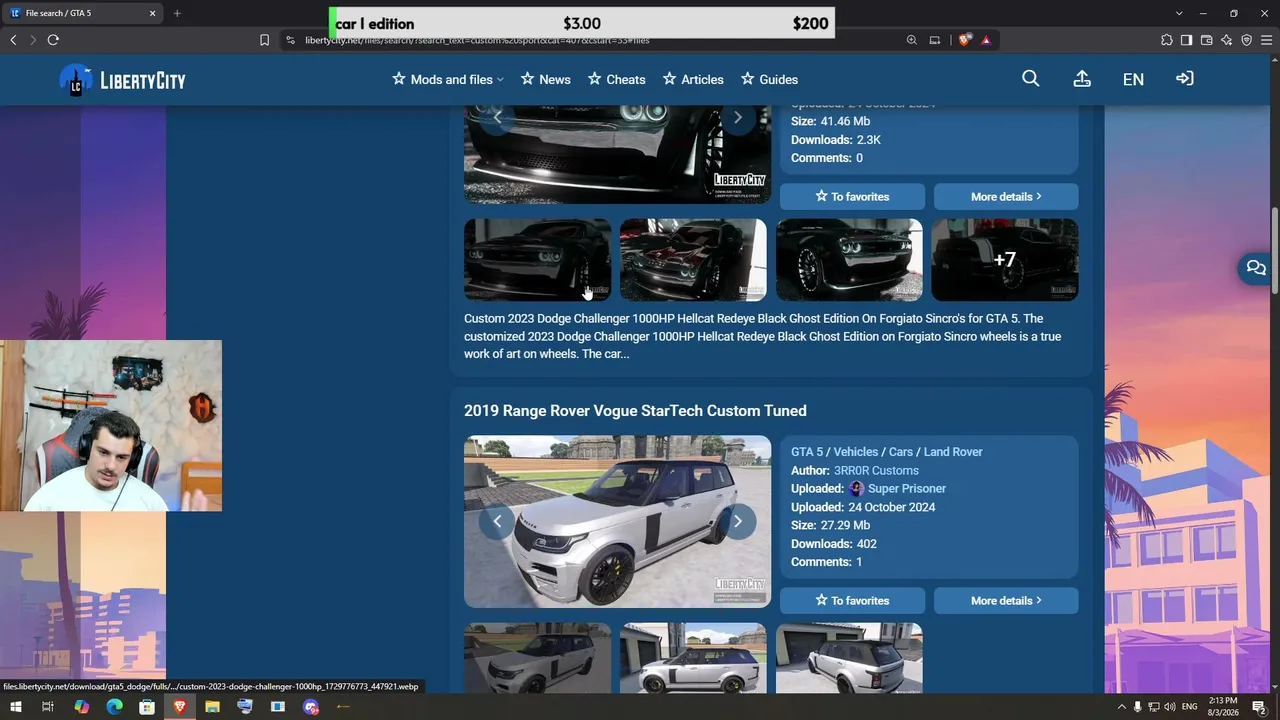Open the 2019 Range Rover Vogue StarTech title
Viewport: 1280px width, 720px height.
pos(635,411)
